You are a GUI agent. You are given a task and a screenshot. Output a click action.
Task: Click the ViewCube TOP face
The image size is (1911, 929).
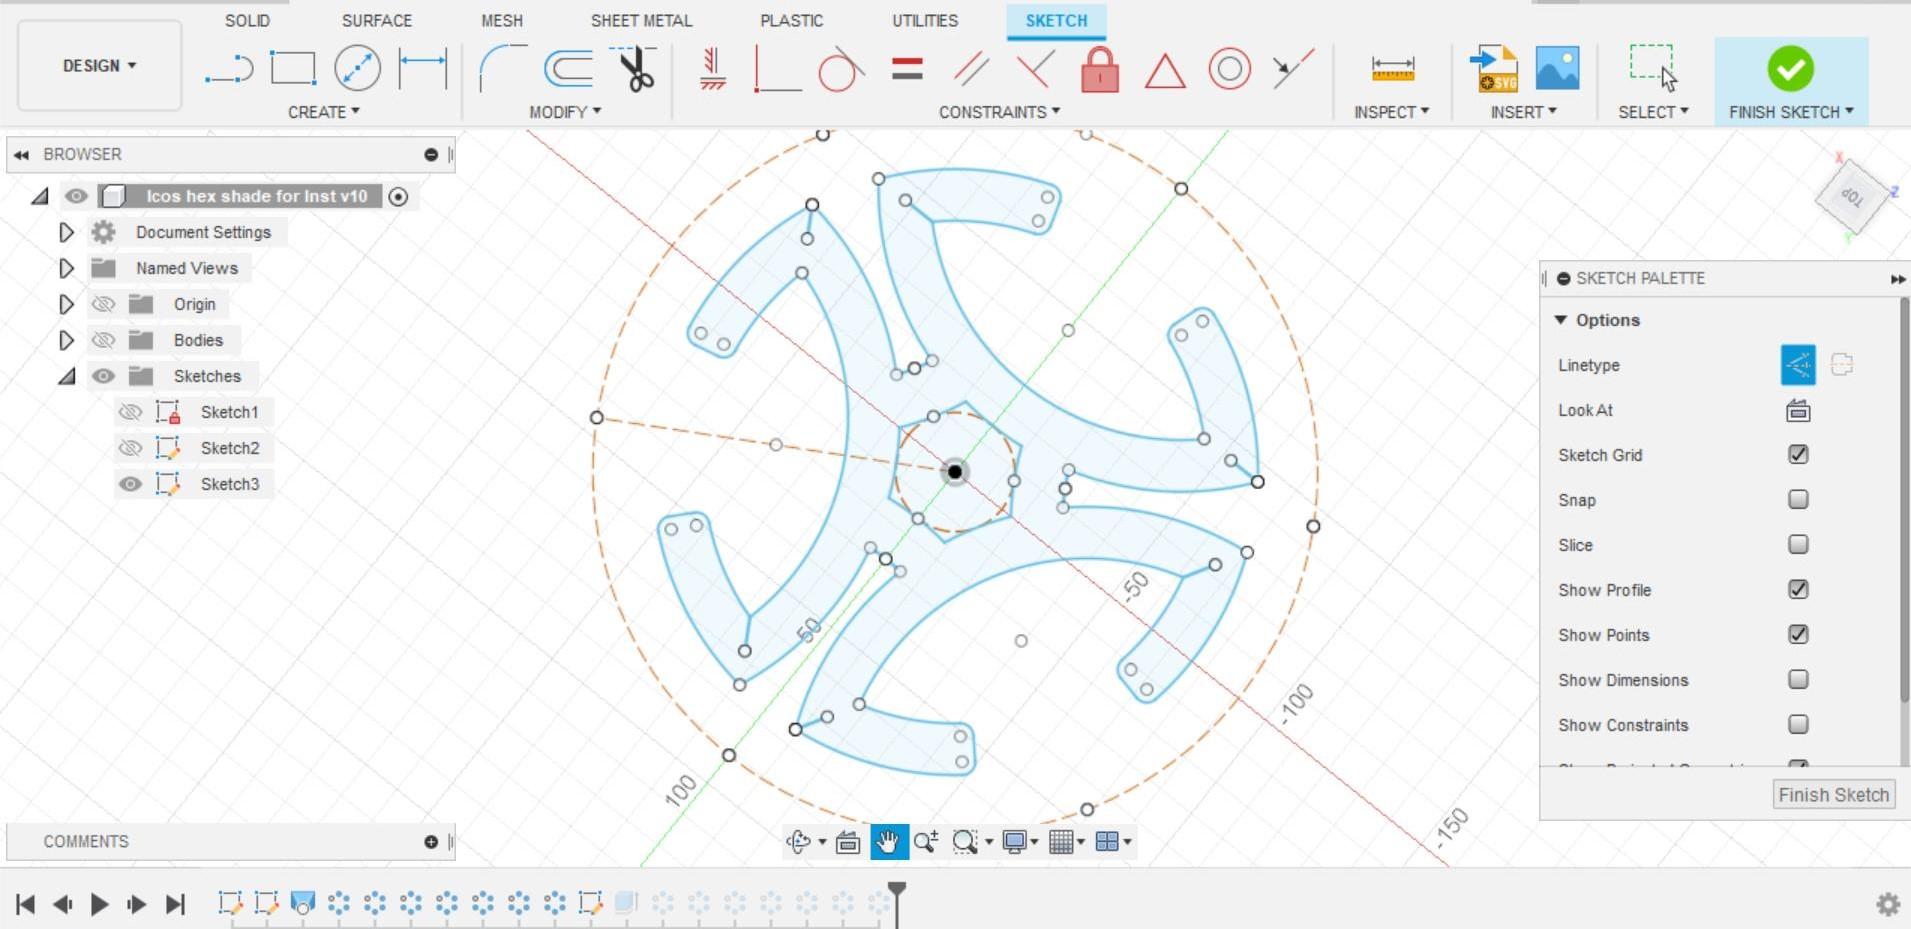click(1853, 197)
